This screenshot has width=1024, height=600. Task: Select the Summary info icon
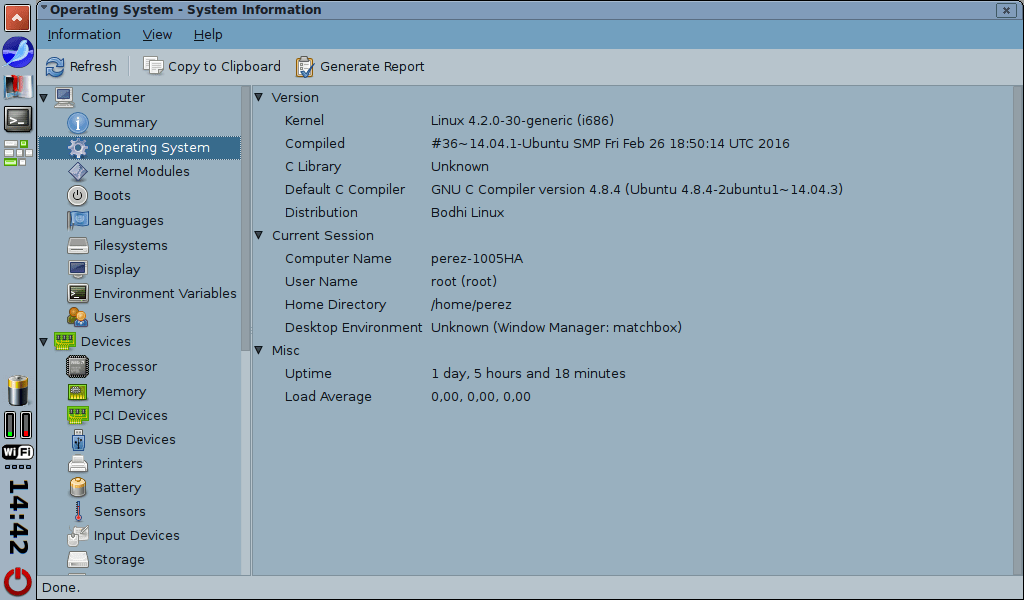tap(78, 123)
